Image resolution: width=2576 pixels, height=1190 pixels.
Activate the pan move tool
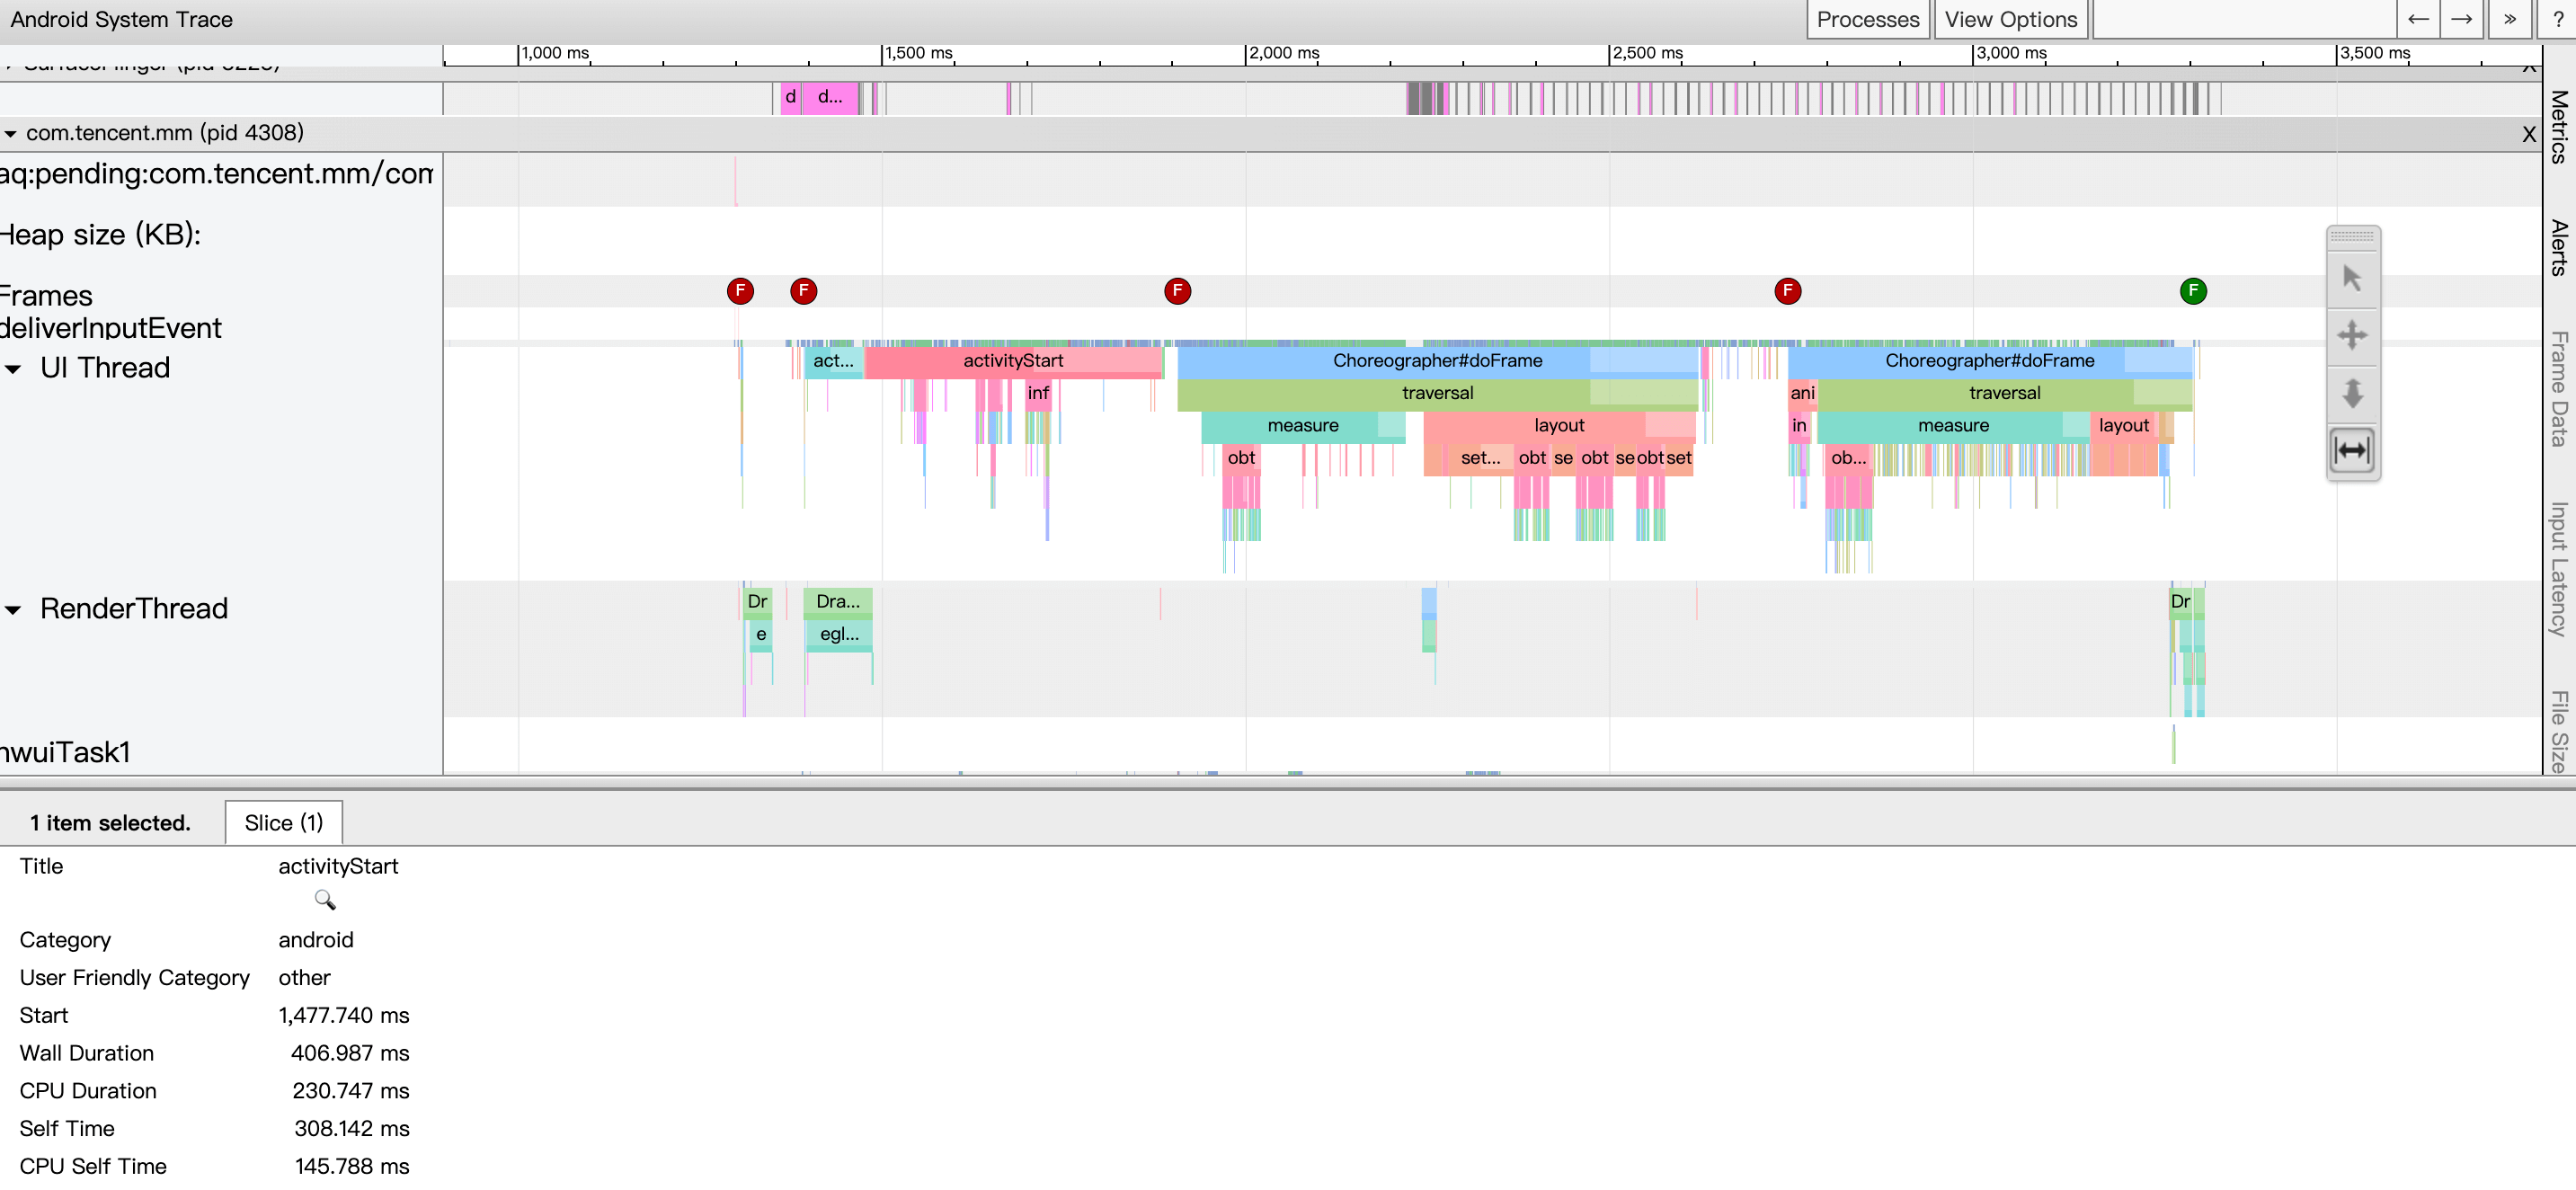click(2351, 335)
